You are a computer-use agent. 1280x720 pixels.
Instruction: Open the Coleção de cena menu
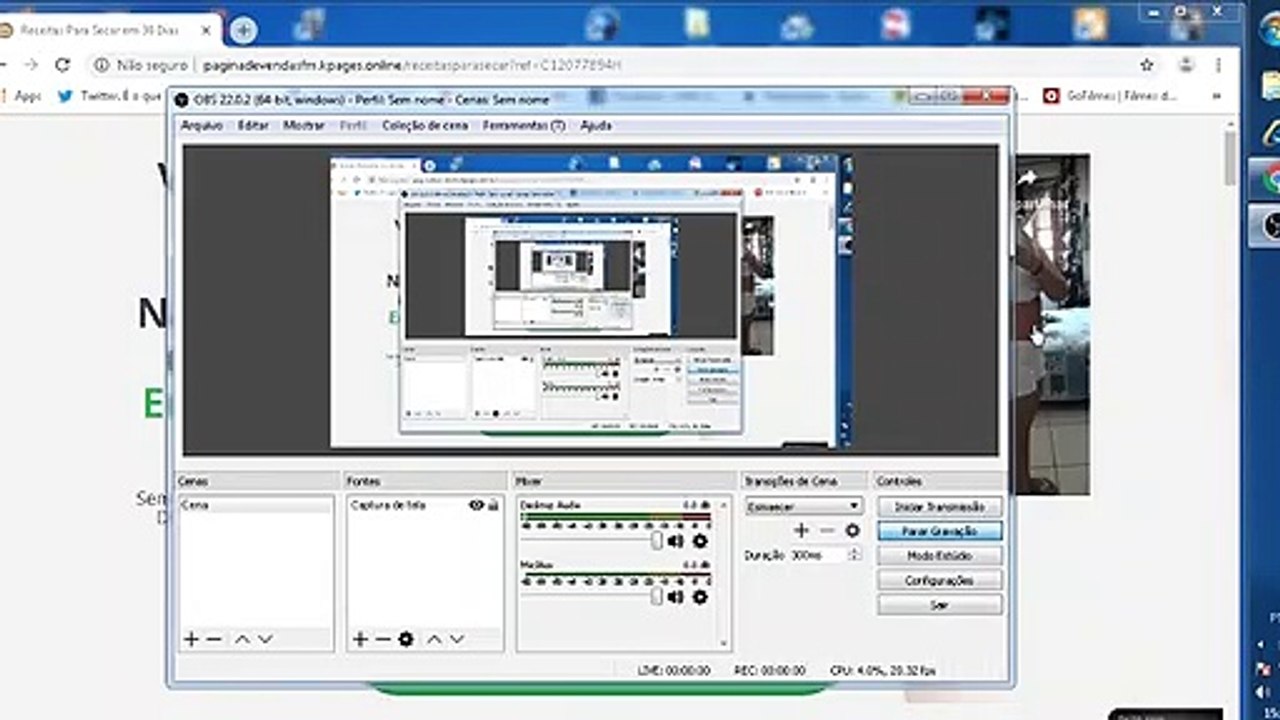pos(425,126)
